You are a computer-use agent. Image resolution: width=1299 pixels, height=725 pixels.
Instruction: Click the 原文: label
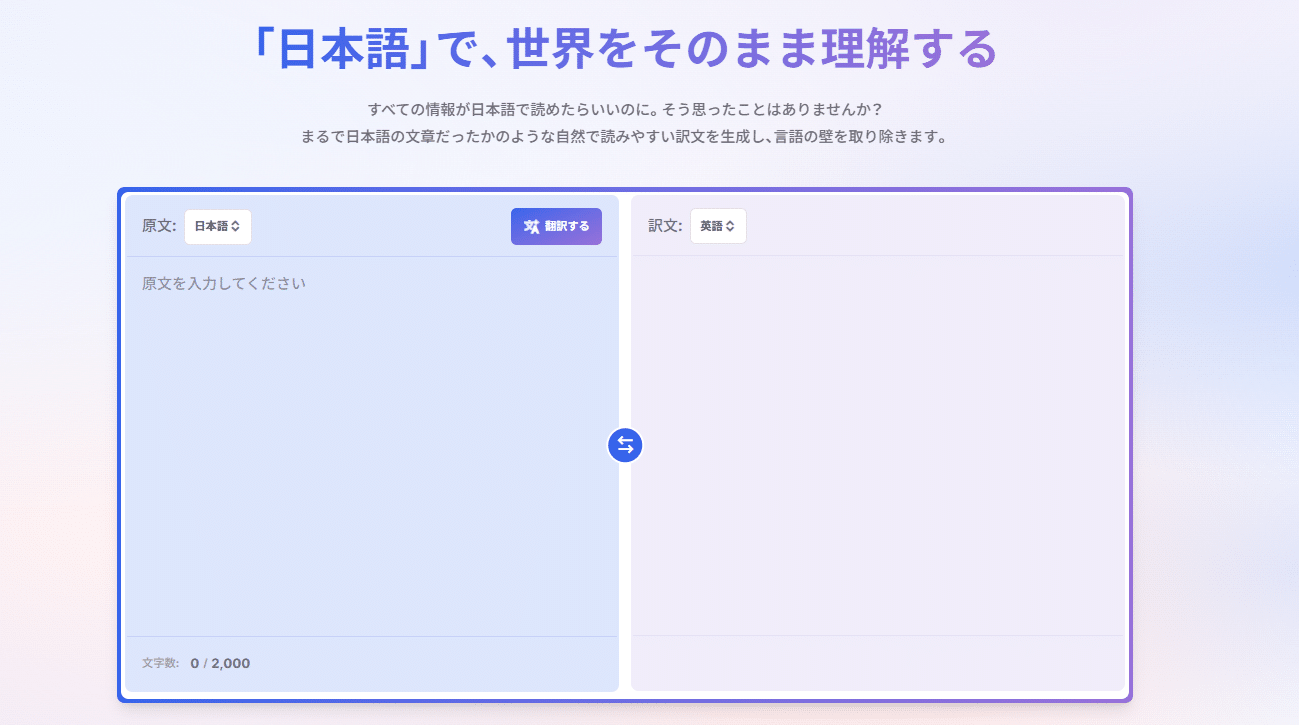point(158,226)
